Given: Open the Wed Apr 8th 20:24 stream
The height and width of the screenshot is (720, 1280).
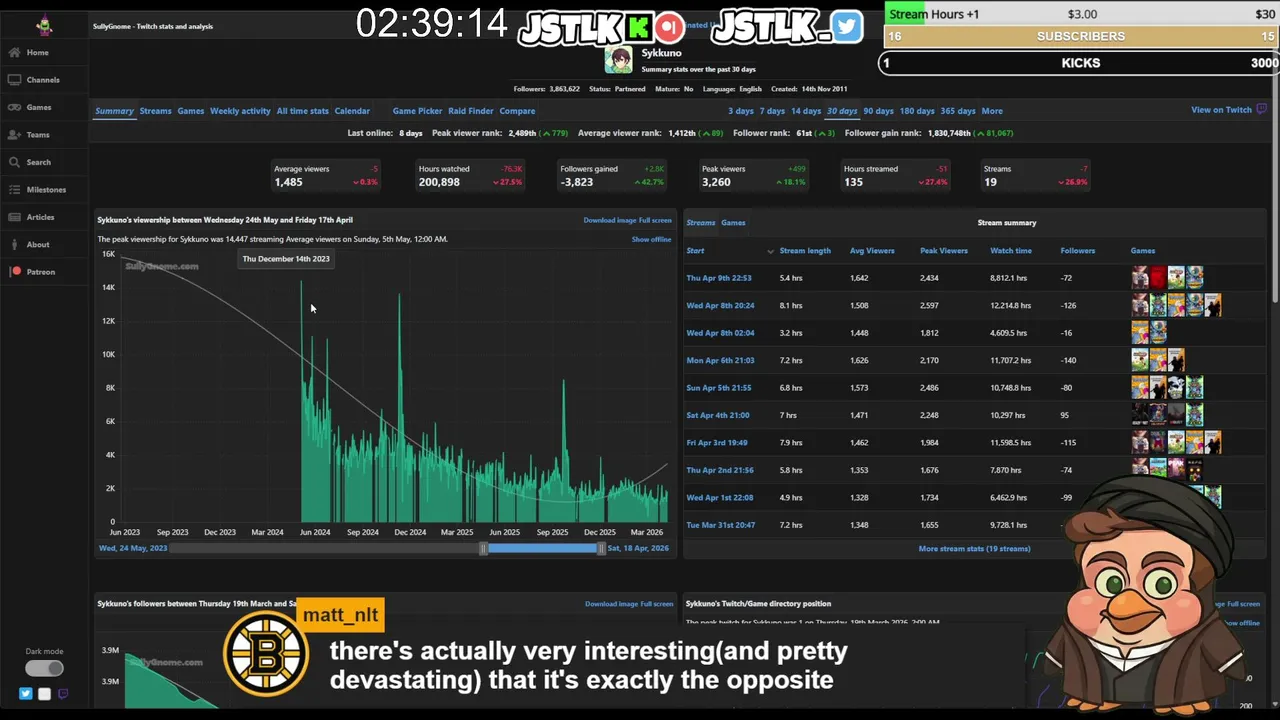Looking at the screenshot, I should tap(720, 306).
